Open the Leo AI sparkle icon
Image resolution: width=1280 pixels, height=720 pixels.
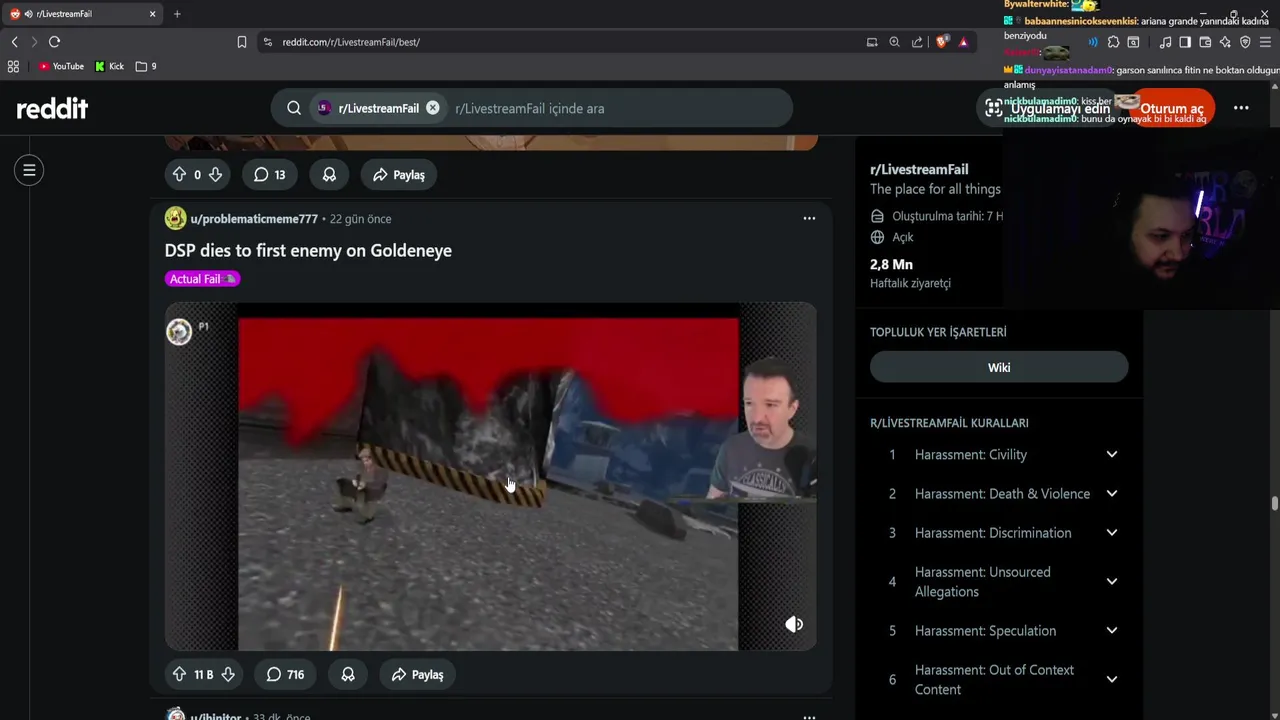tap(1225, 42)
